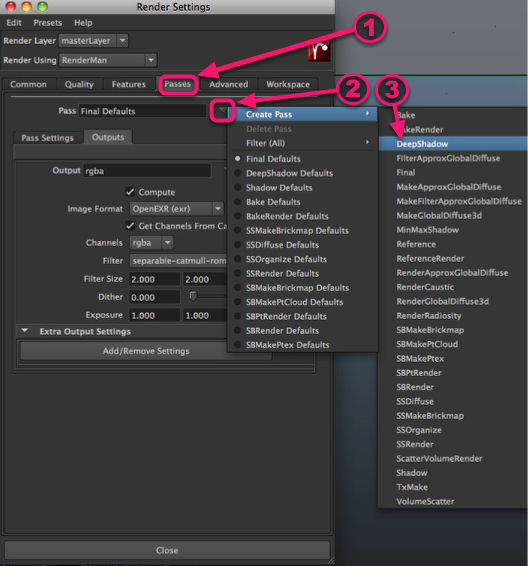Viewport: 528px width, 566px height.
Task: Collapse the Extra Output Settings section
Action: 25,331
